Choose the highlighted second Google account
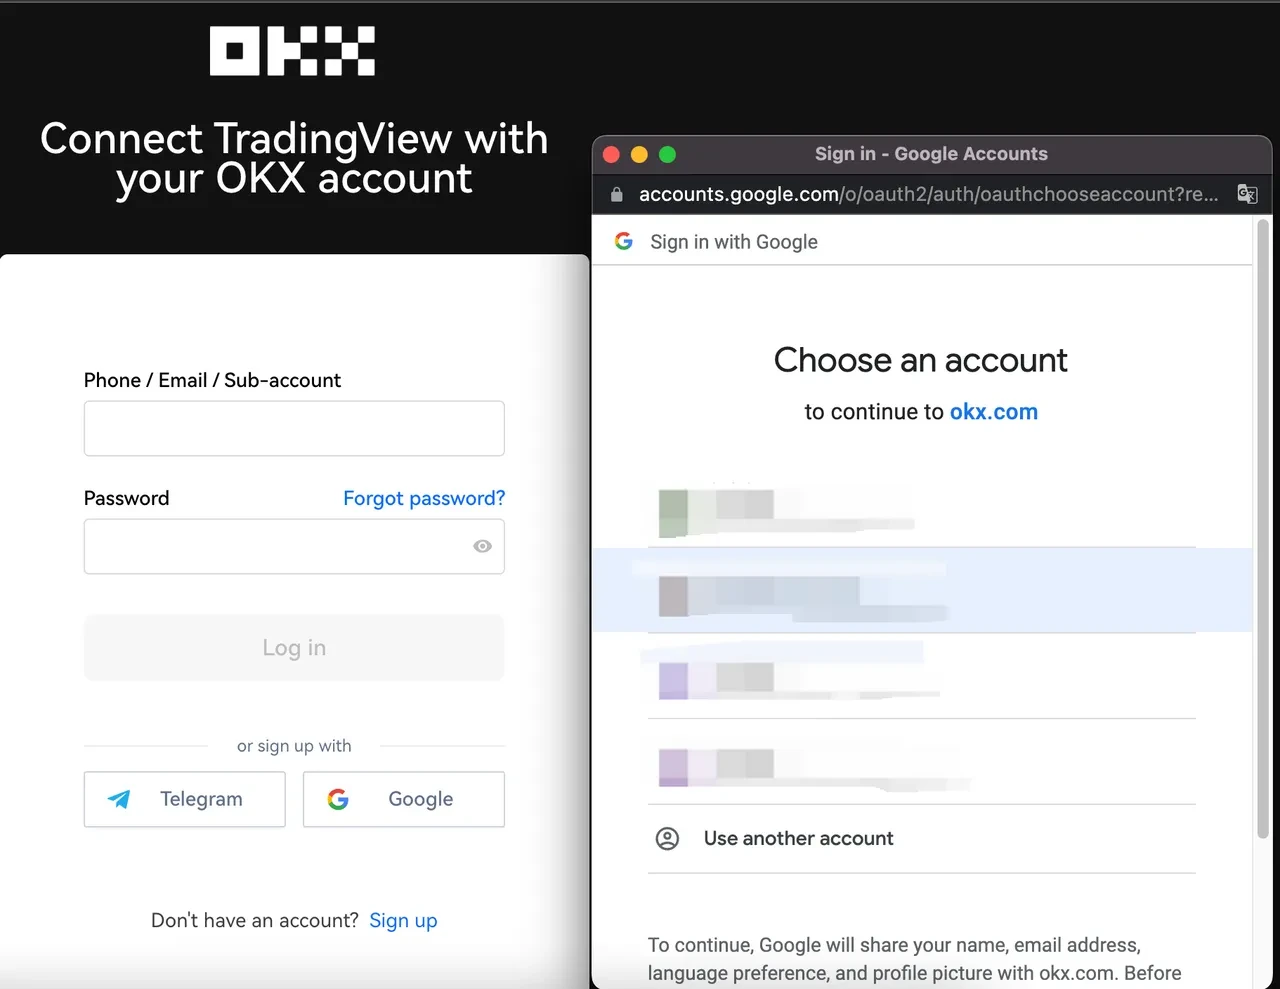The image size is (1280, 989). [x=922, y=590]
